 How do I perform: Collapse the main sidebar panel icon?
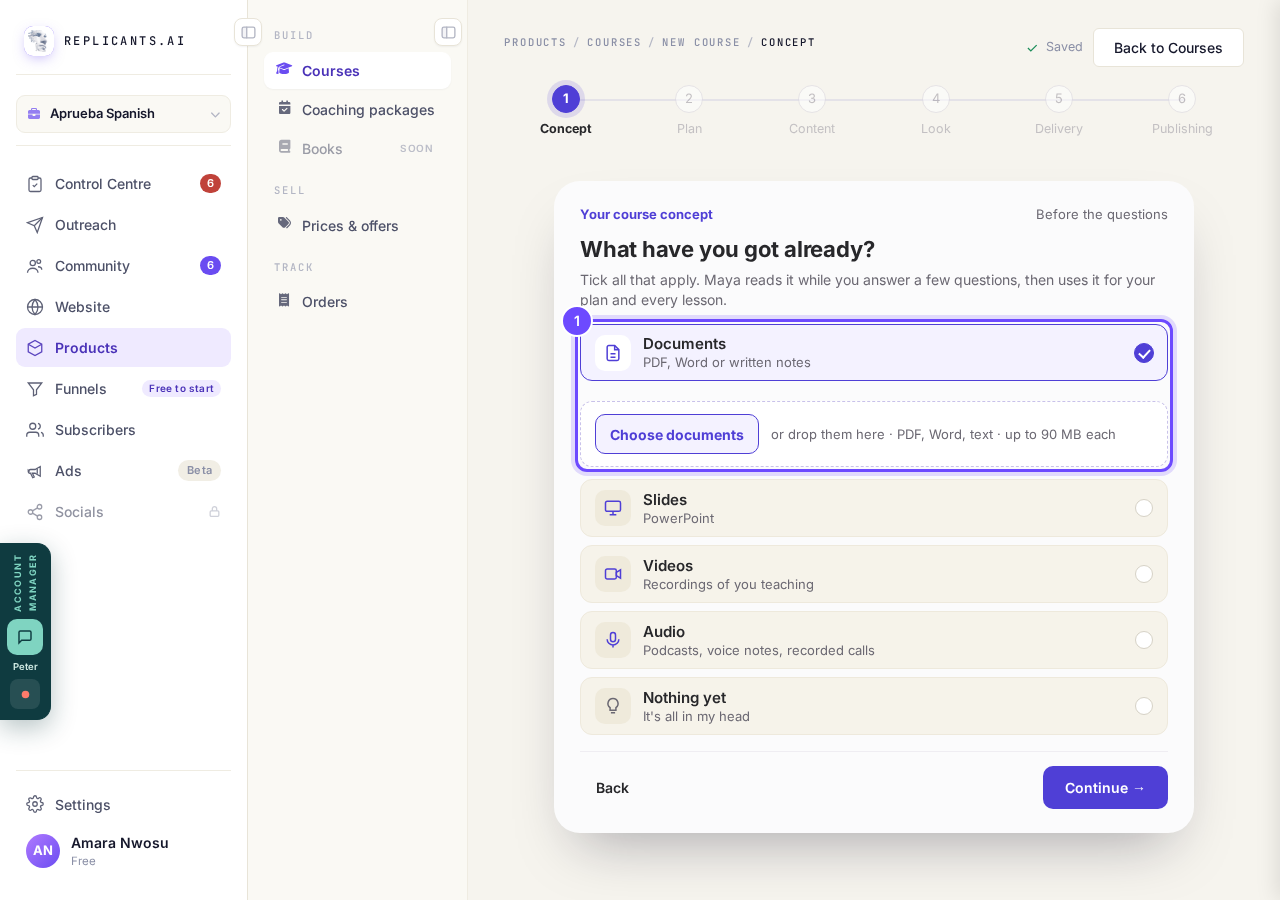click(248, 32)
